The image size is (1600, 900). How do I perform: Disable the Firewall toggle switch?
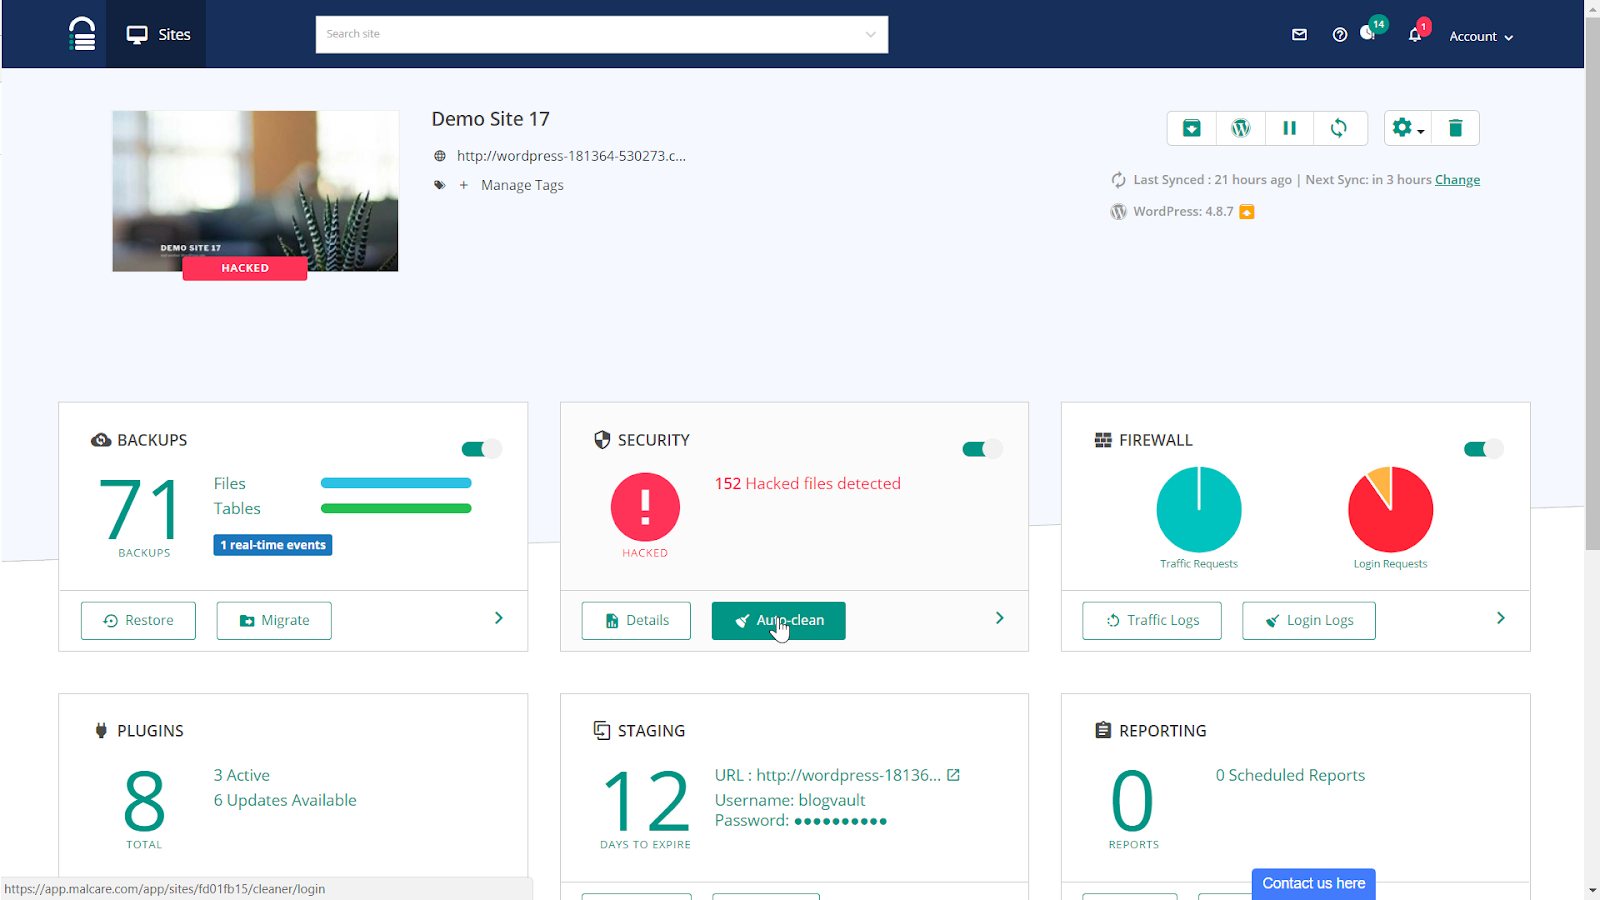[x=1483, y=449]
